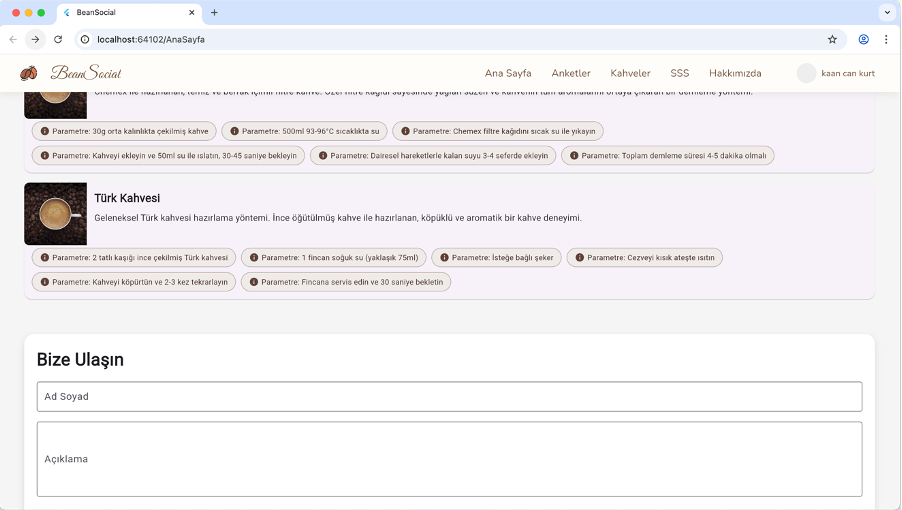Click chip text 'Toplam demleme süresi 4-5 dakika olmalı'

click(x=694, y=155)
